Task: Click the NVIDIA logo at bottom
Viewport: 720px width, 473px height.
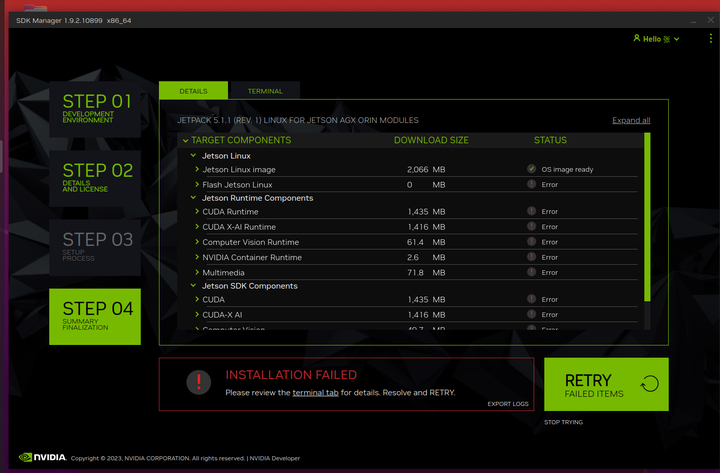Action: pos(43,457)
